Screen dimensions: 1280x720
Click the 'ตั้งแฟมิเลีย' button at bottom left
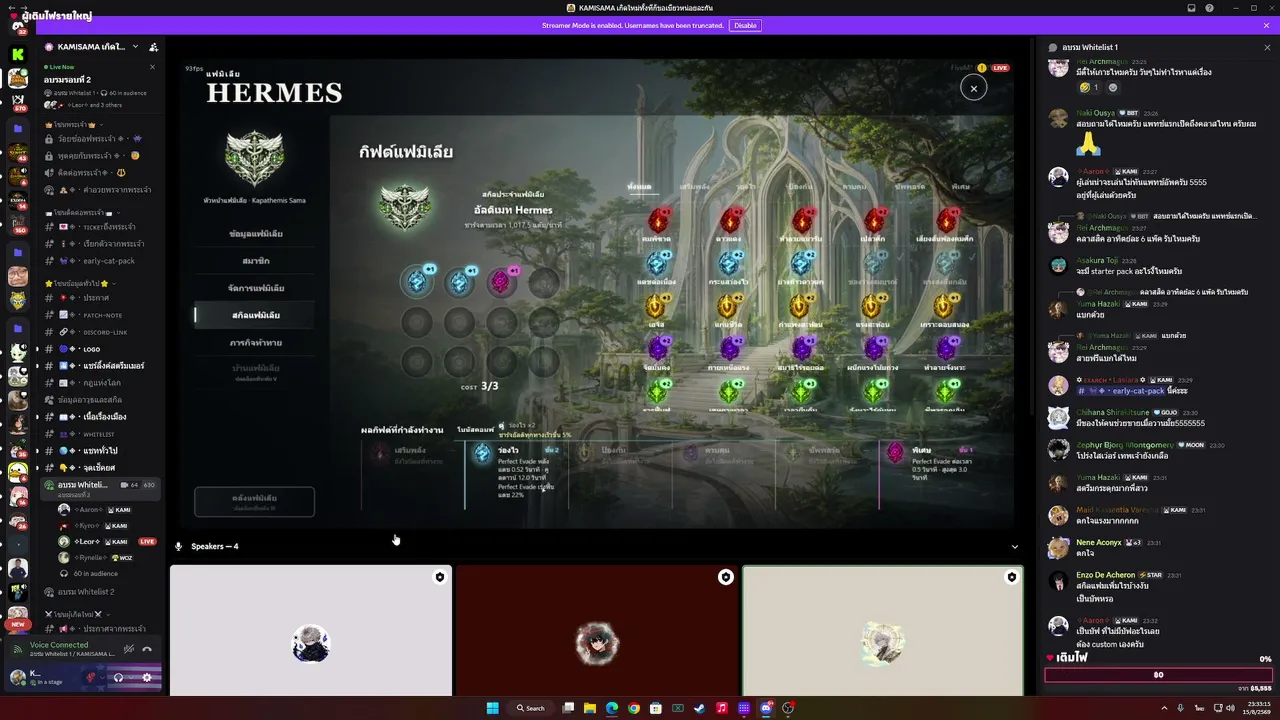(254, 501)
